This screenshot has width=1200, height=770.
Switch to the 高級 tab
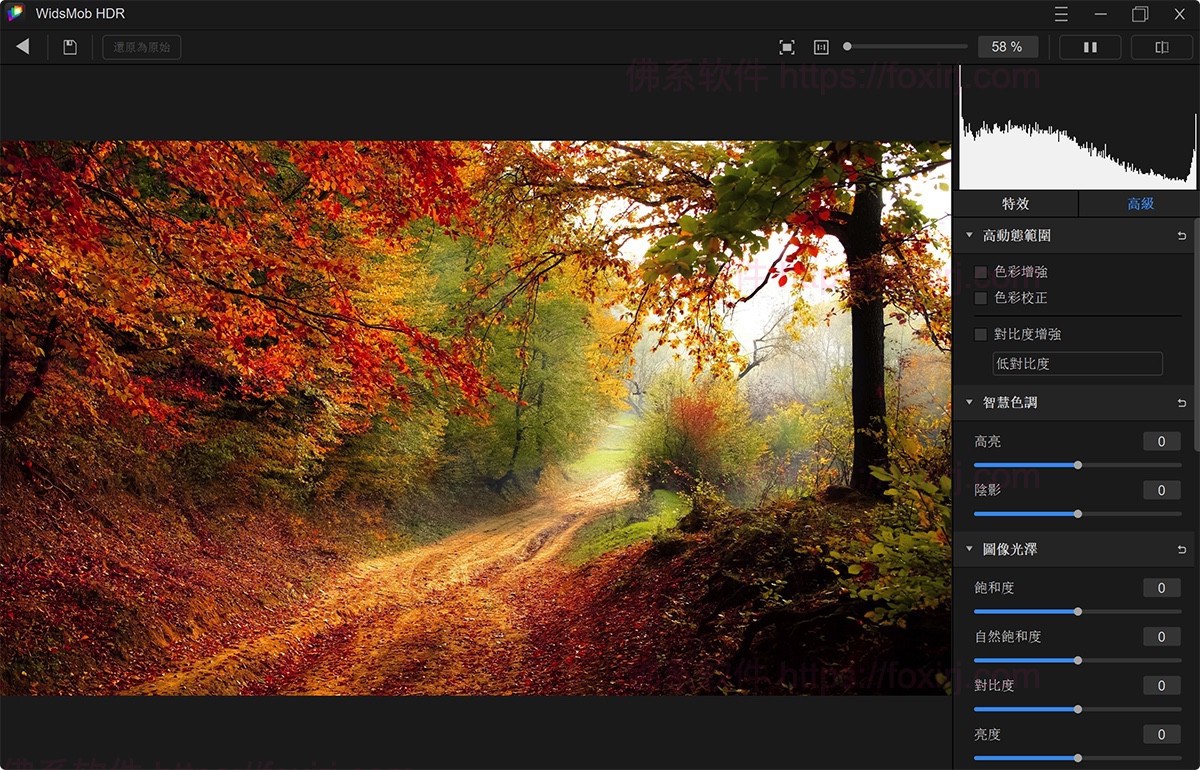click(x=1139, y=204)
